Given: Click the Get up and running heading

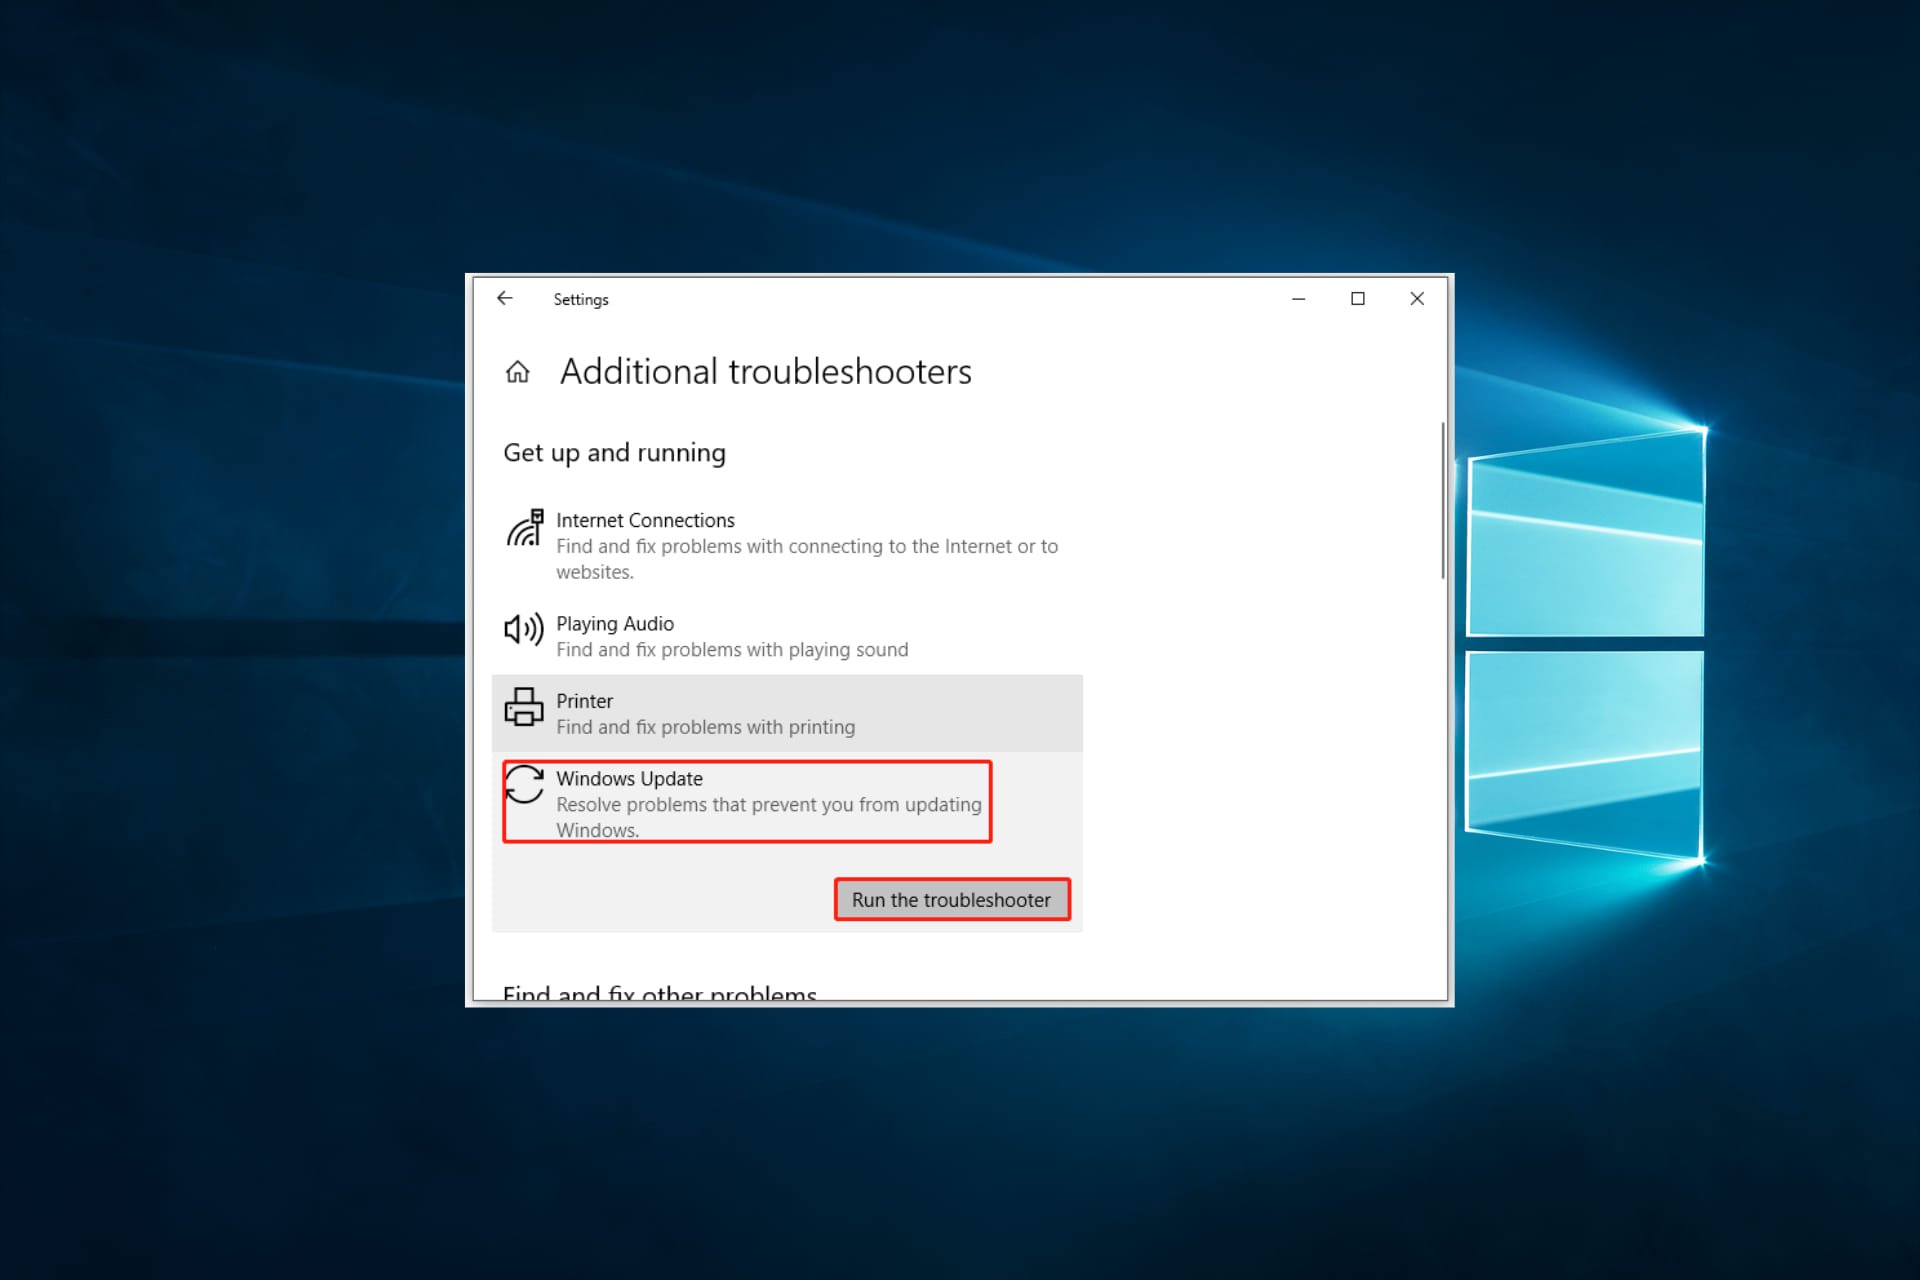Looking at the screenshot, I should pos(614,453).
